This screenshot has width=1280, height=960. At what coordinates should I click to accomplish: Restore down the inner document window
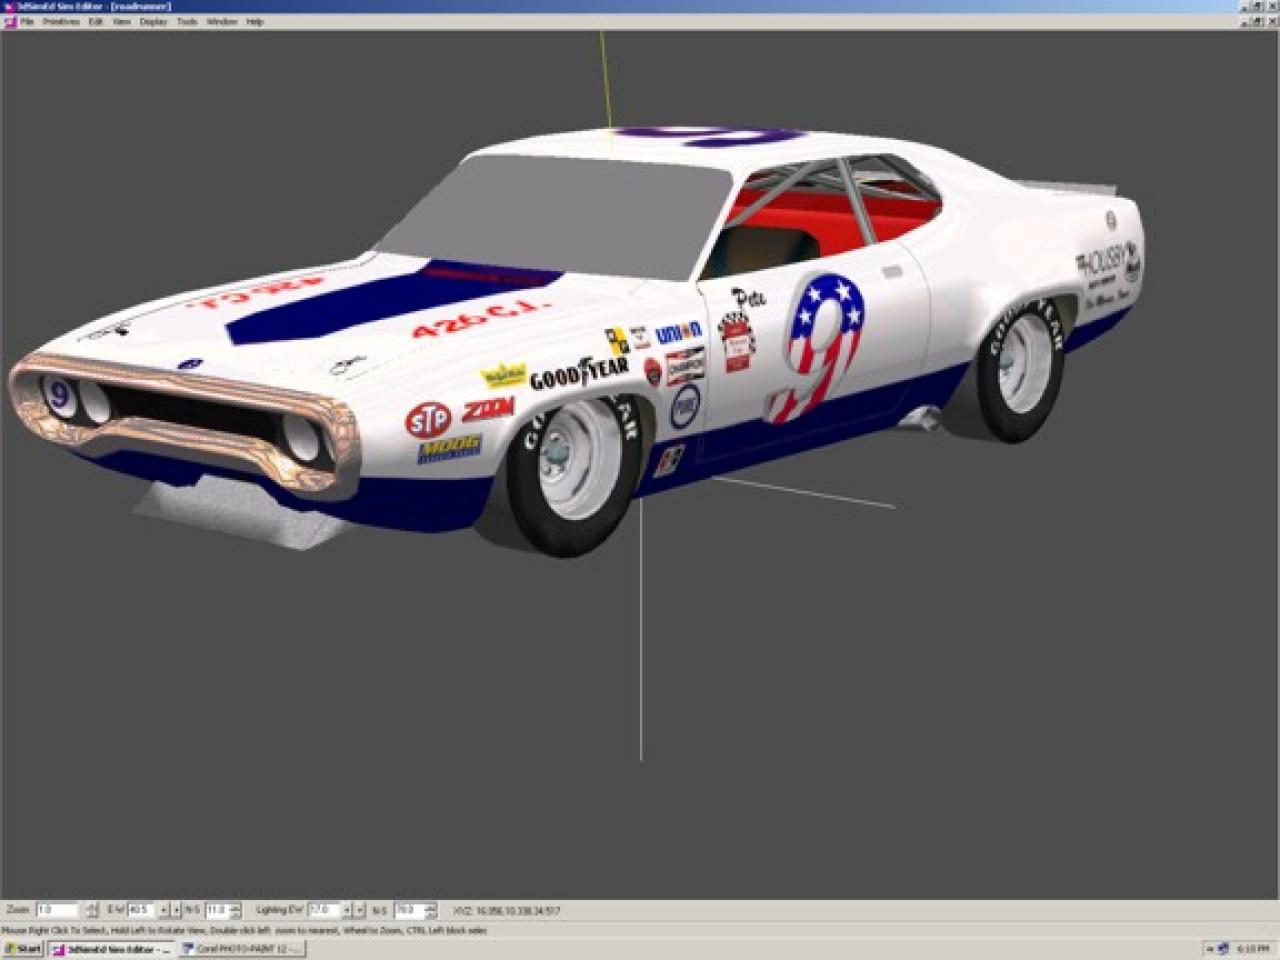tap(1257, 21)
